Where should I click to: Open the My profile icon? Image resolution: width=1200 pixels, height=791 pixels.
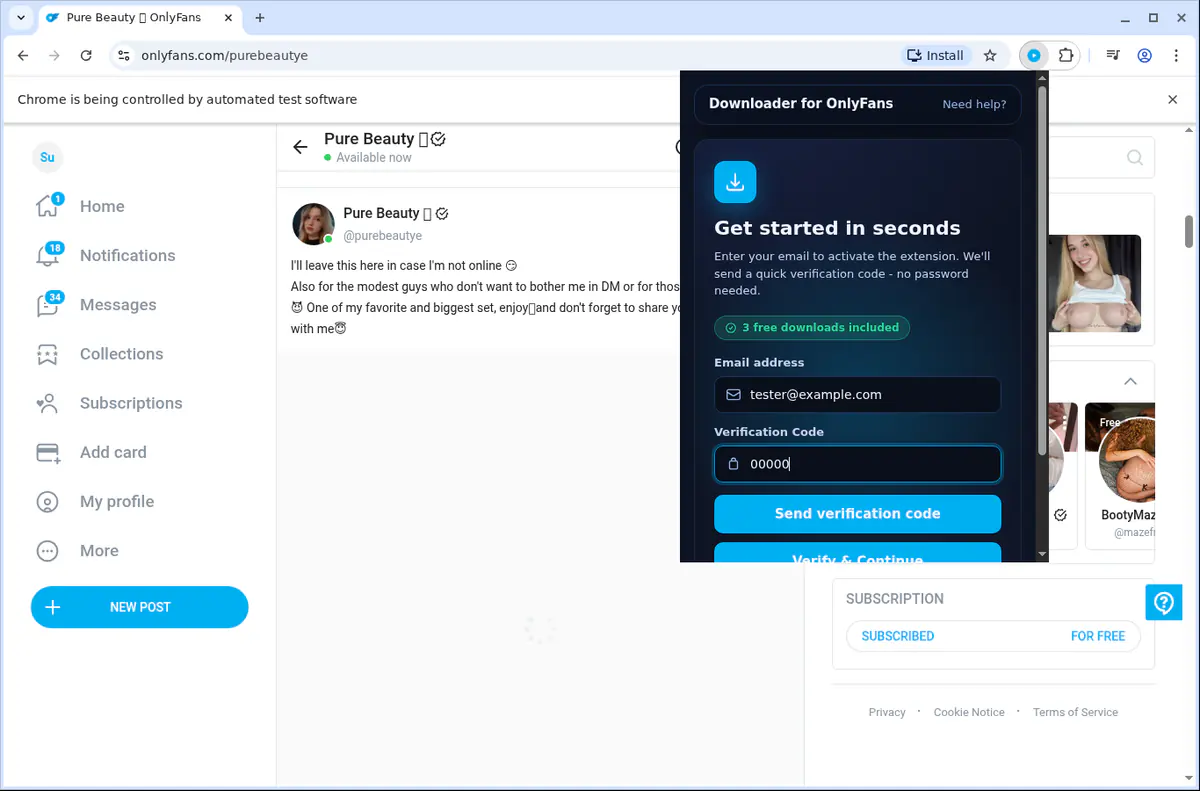coord(47,502)
